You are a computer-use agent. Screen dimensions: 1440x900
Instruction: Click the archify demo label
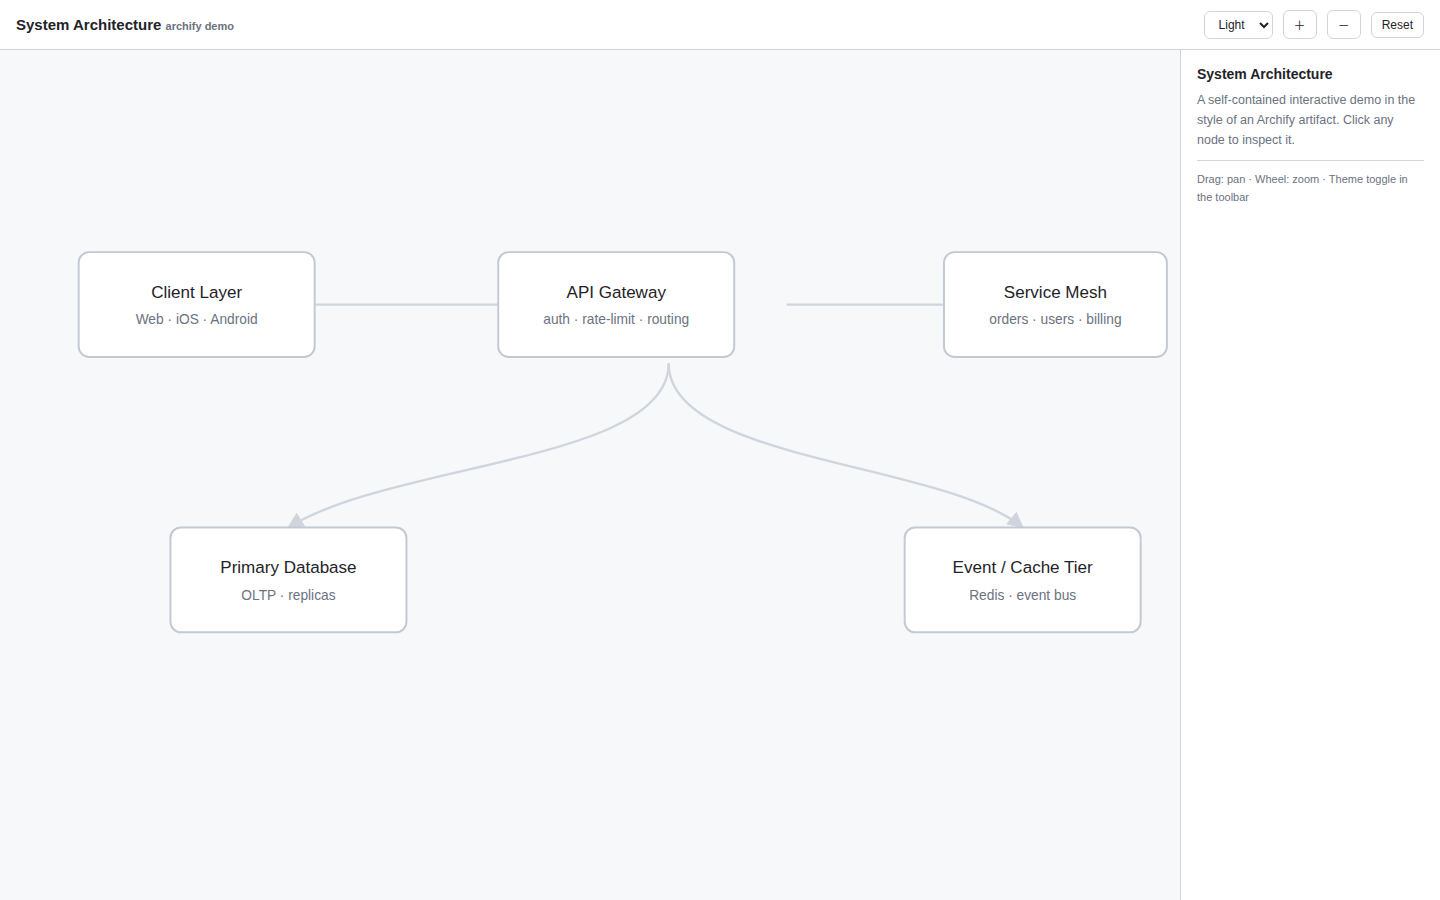pyautogui.click(x=200, y=26)
